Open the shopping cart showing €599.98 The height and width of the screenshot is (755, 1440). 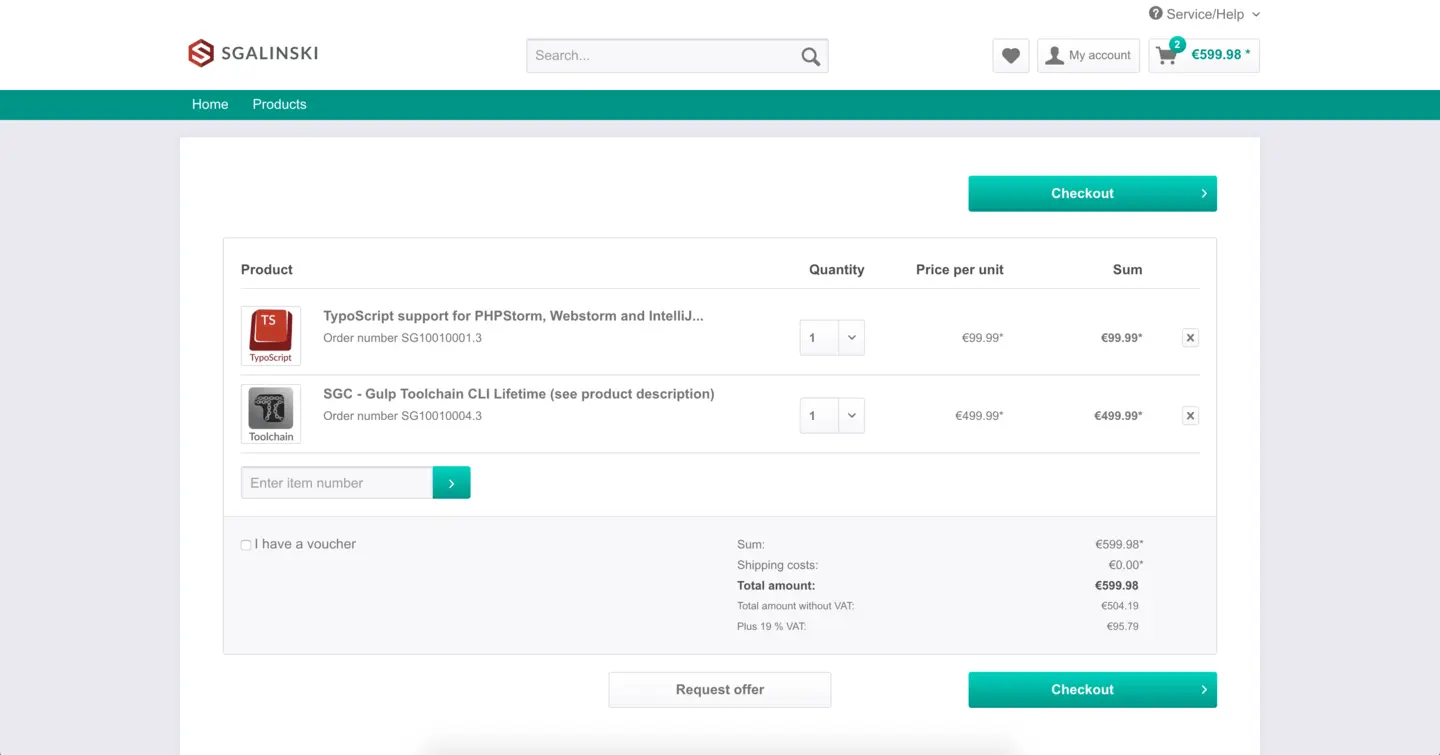coord(1204,56)
